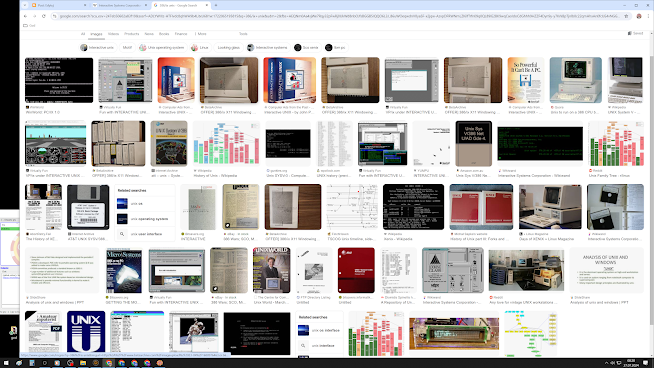The height and width of the screenshot is (368, 654).
Task: Expand the More search filters dropdown
Action: (x=201, y=34)
